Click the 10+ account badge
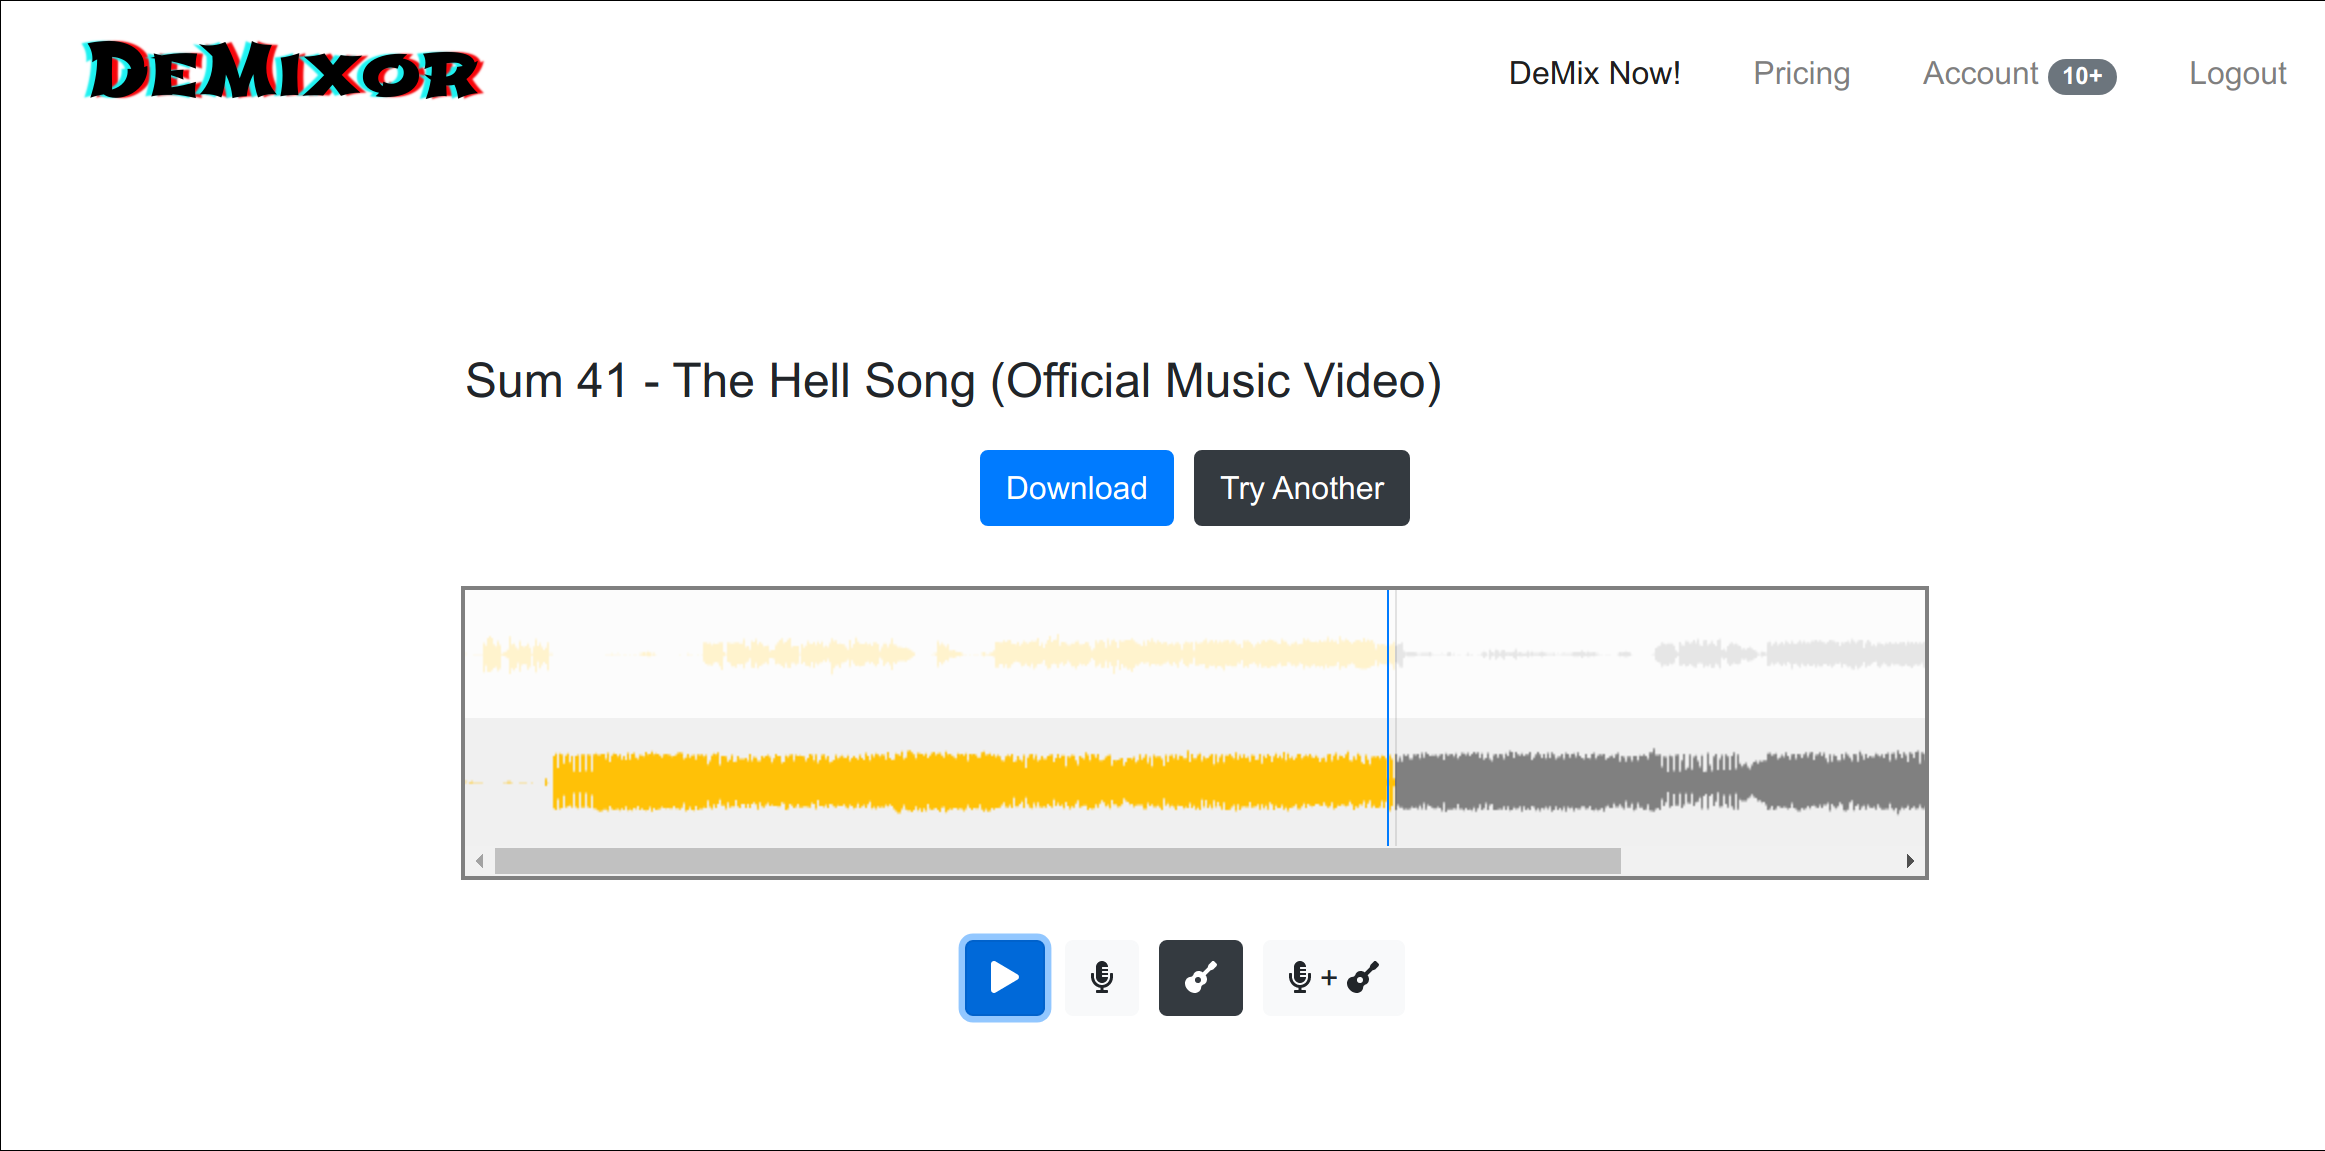Image resolution: width=2325 pixels, height=1151 pixels. pyautogui.click(x=2082, y=76)
